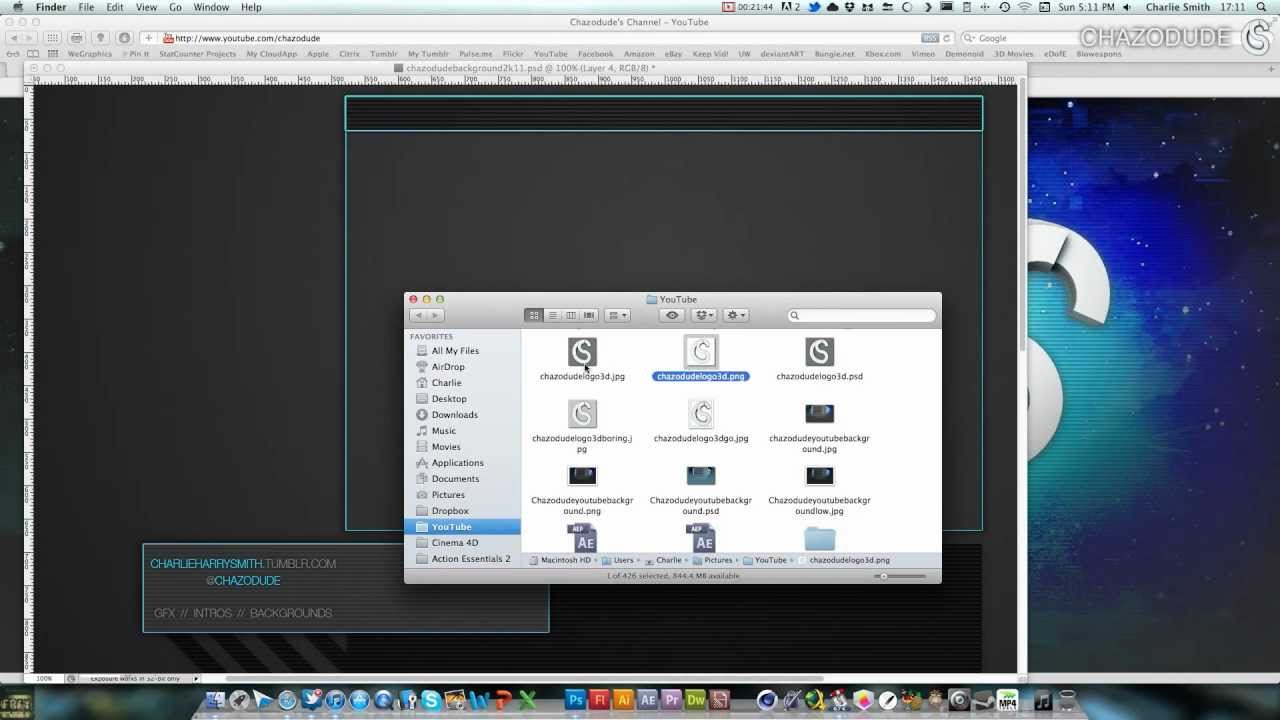
Task: Select Applications in Finder sidebar
Action: [x=457, y=463]
